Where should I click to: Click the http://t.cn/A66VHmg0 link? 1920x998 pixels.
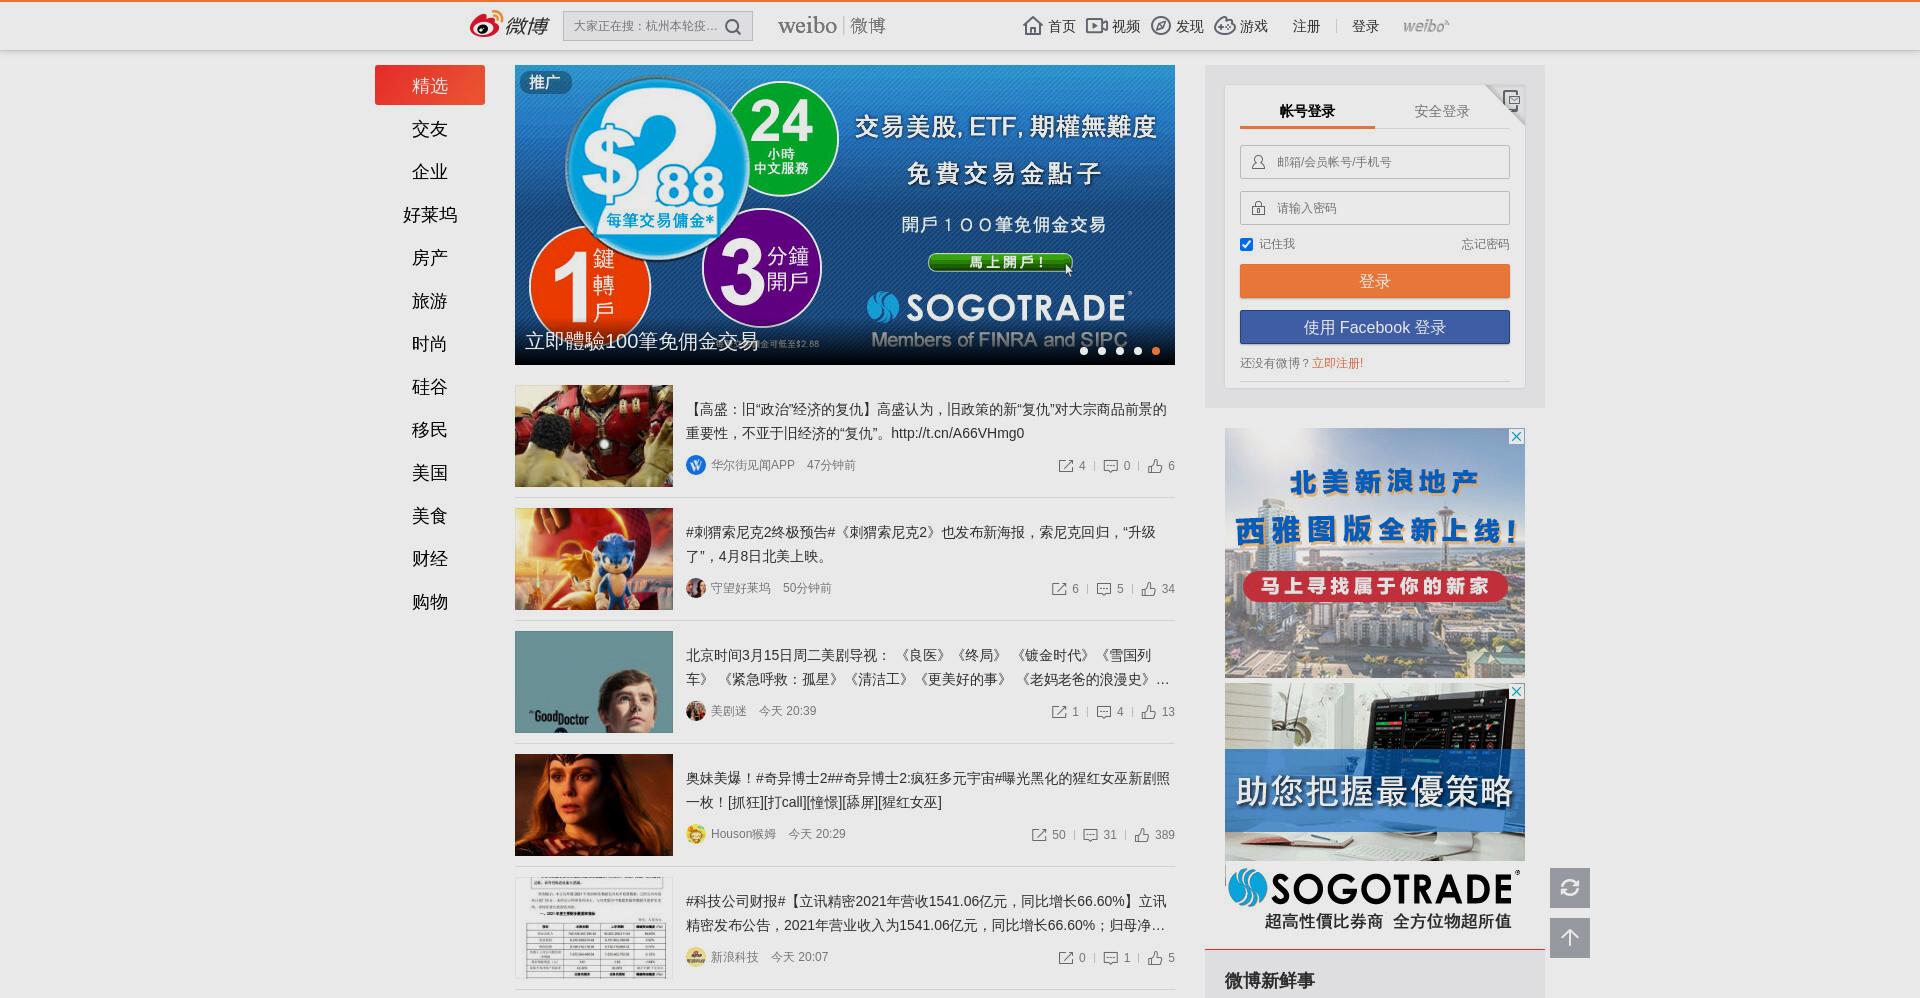957,433
